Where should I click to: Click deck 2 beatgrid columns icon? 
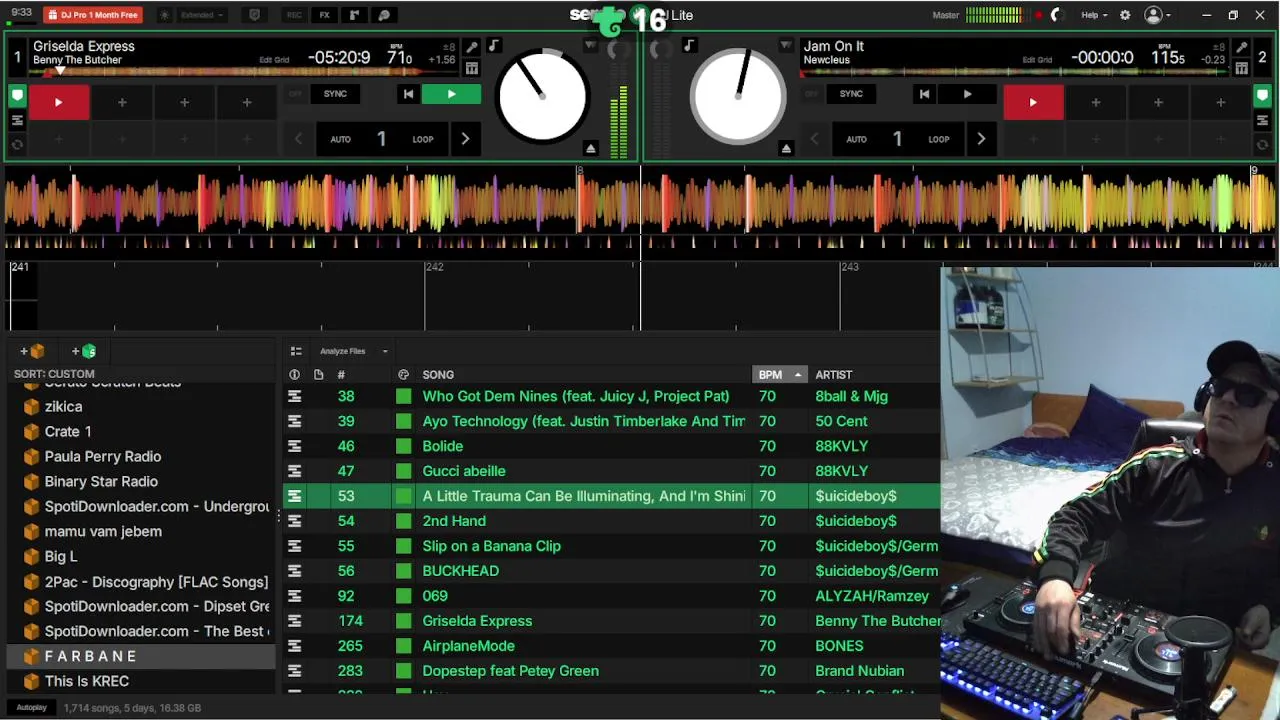1241,68
